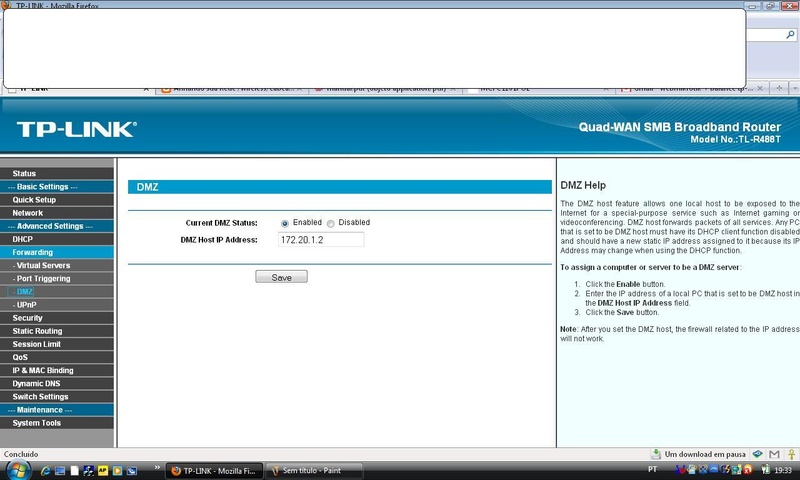The height and width of the screenshot is (480, 800).
Task: Click the Gmail M status bar icon
Action: (774, 454)
